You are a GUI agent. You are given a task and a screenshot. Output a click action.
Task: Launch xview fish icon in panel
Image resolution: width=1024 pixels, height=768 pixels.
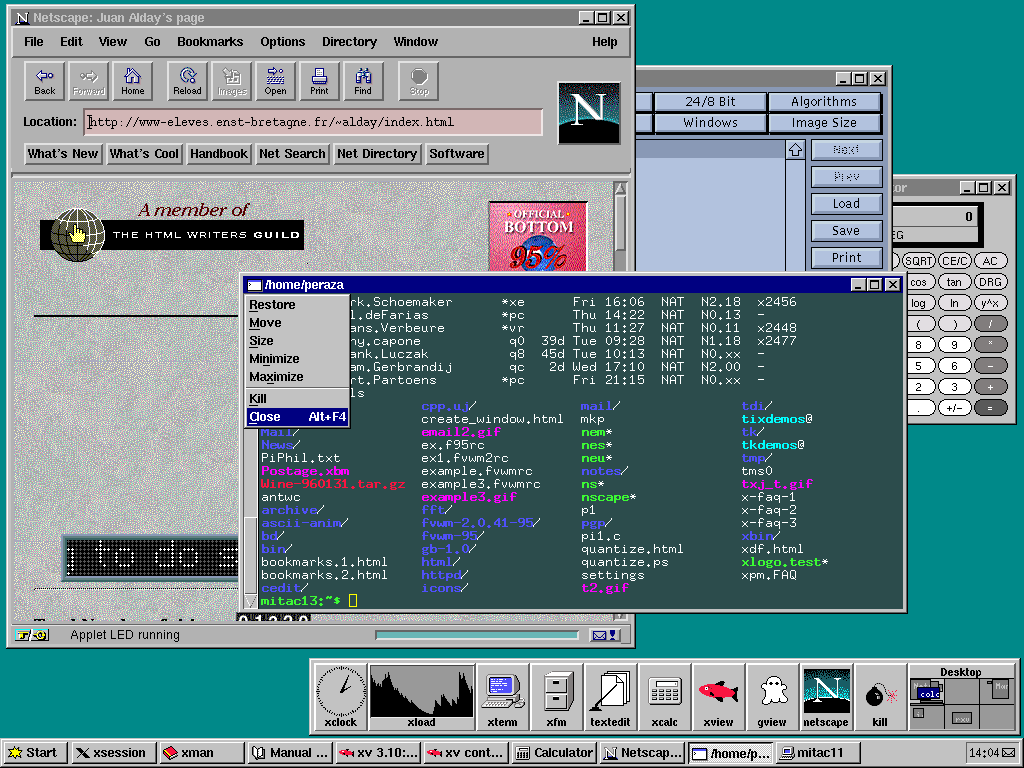tap(718, 696)
